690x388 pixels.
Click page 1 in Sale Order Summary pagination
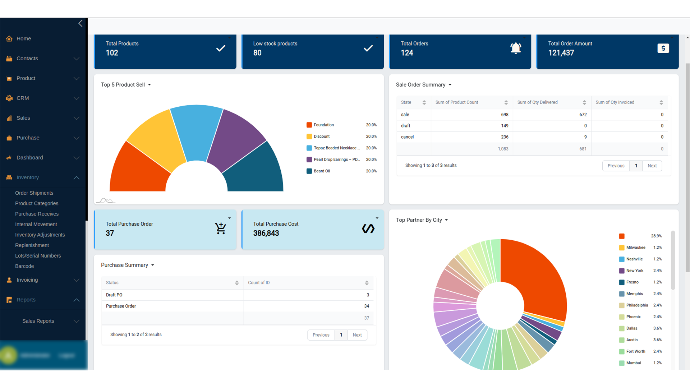[x=636, y=166]
